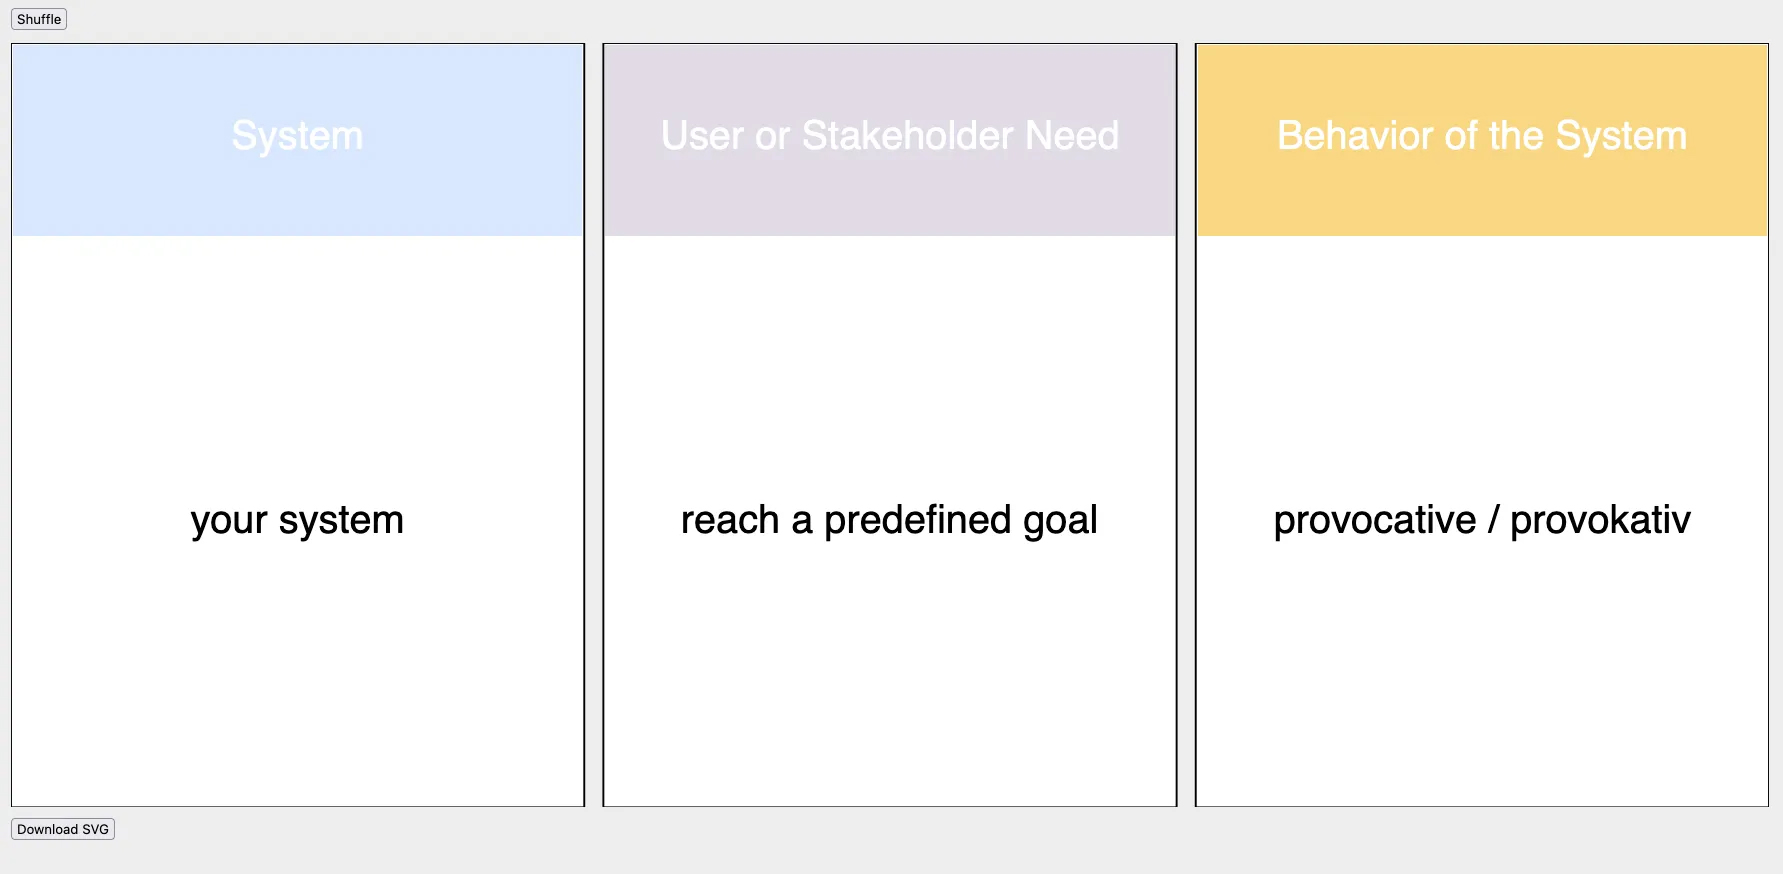This screenshot has height=874, width=1783.
Task: Click the Download SVG button
Action: (63, 829)
